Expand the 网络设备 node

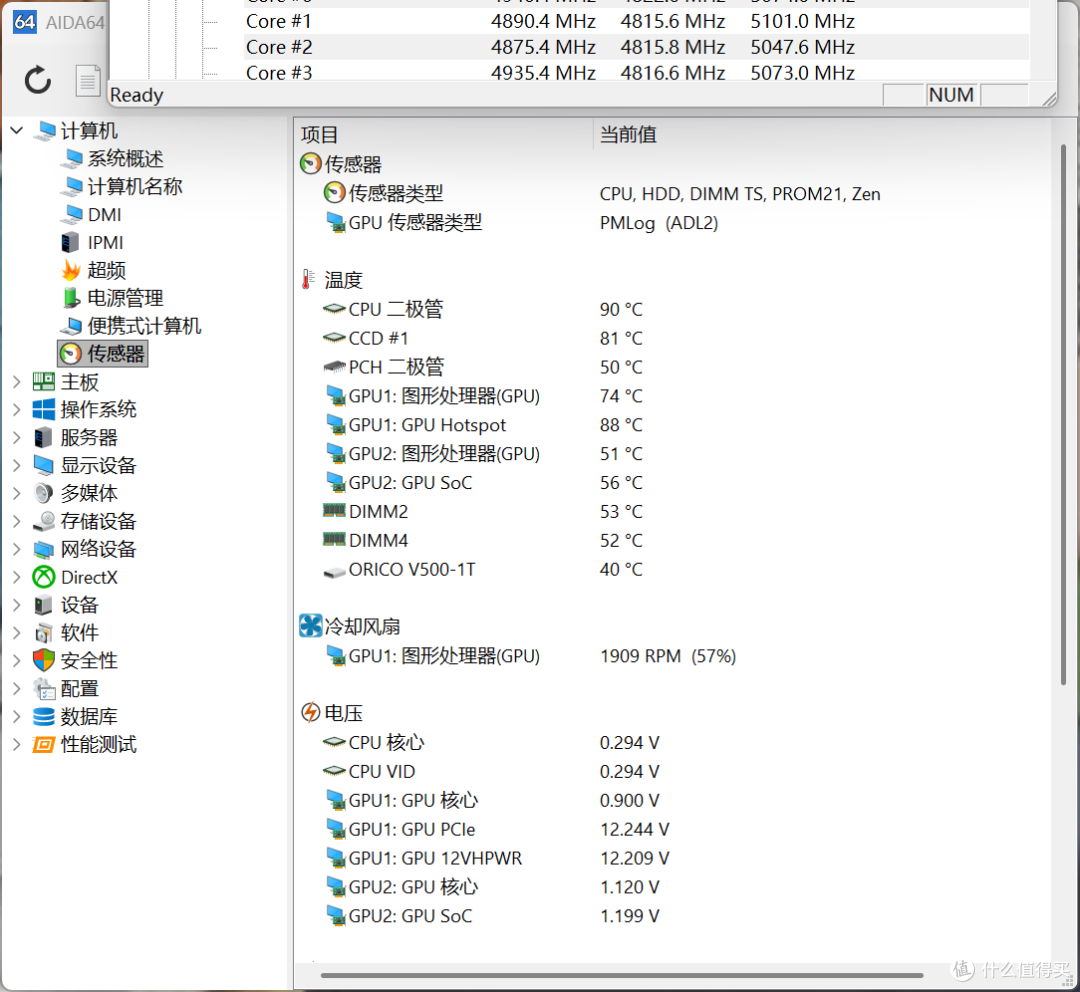pyautogui.click(x=17, y=549)
